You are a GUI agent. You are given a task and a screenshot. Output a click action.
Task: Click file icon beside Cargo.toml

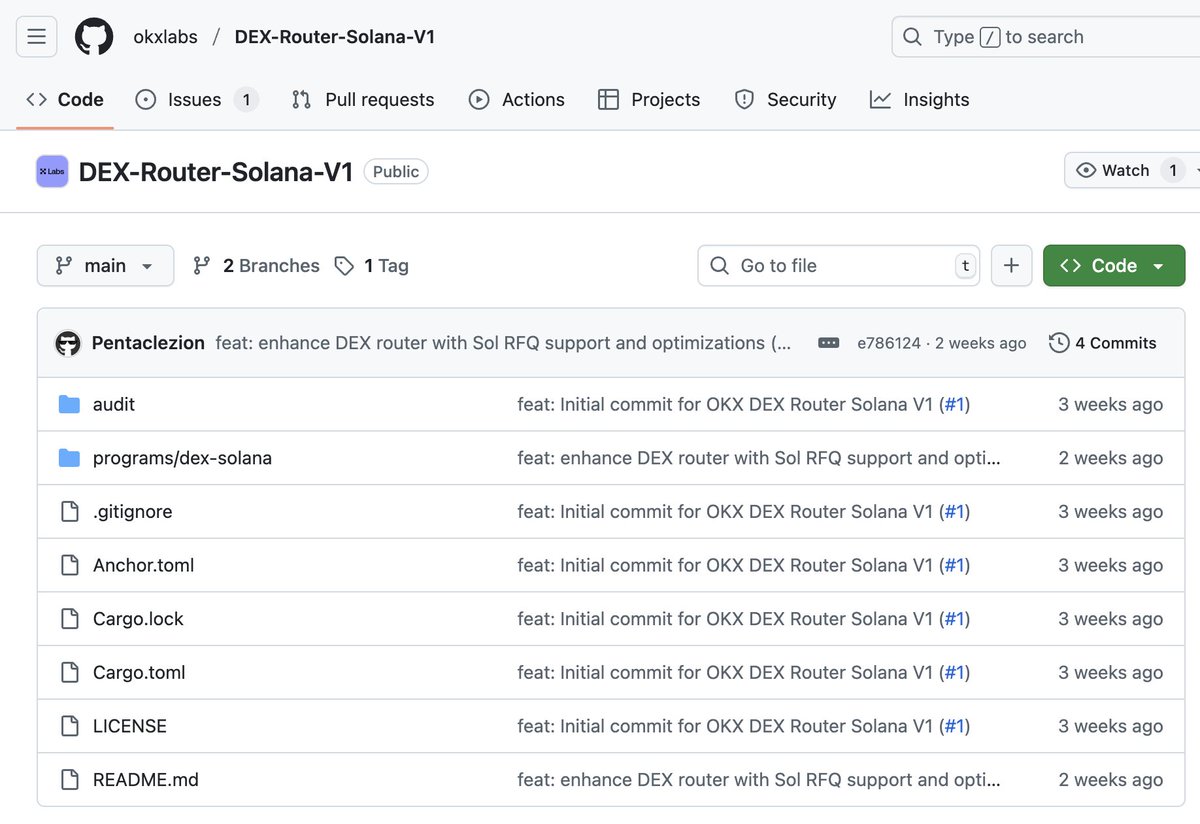[x=69, y=672]
